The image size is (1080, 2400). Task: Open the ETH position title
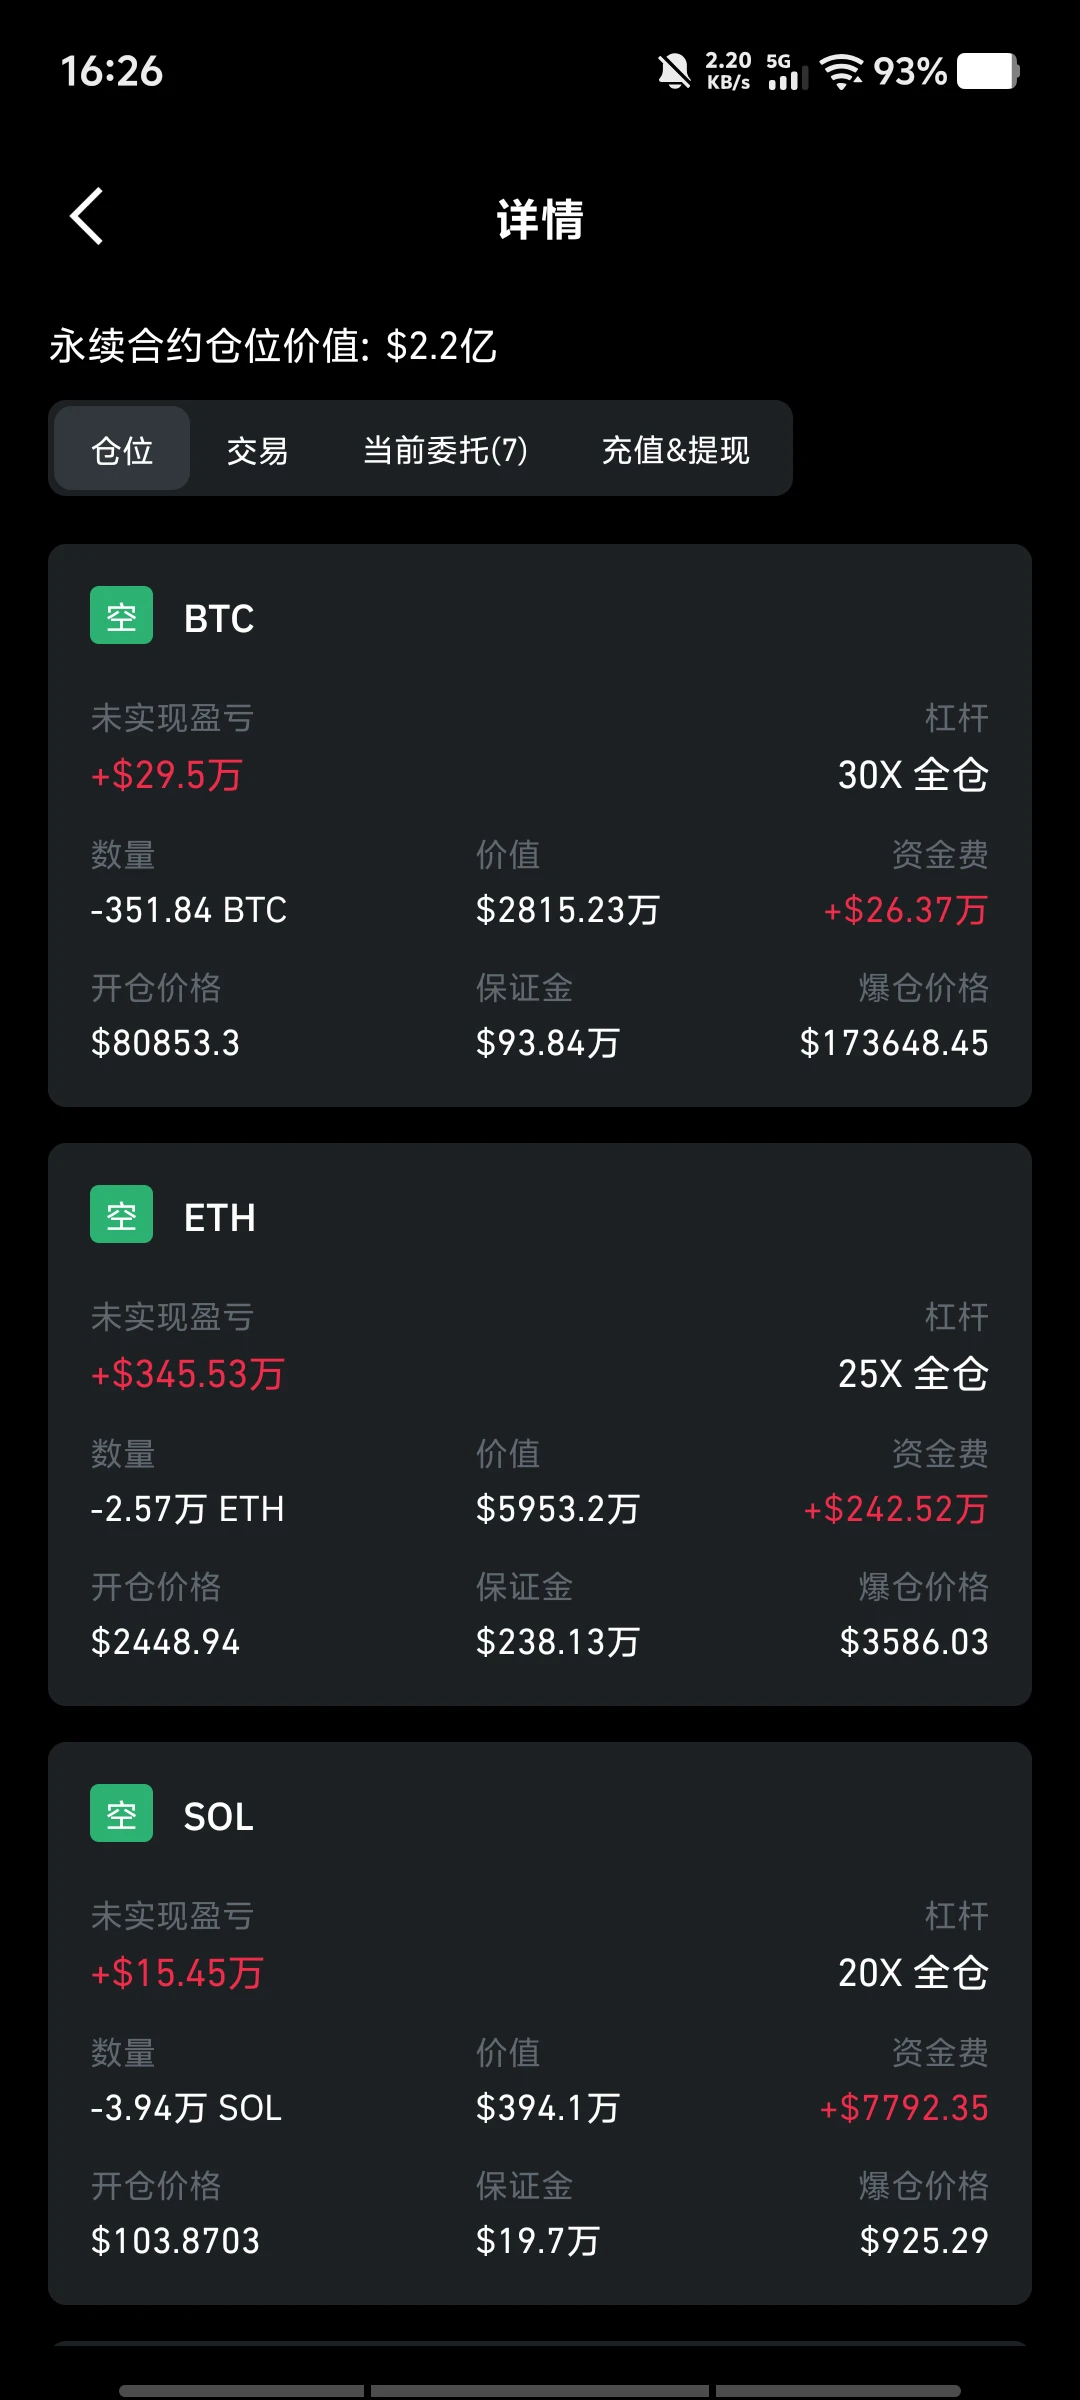coord(220,1218)
